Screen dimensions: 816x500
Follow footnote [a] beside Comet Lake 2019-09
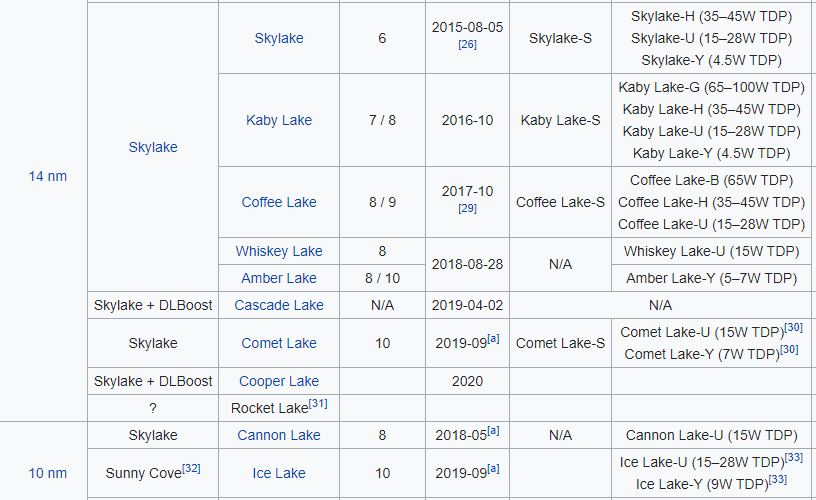pyautogui.click(x=493, y=339)
